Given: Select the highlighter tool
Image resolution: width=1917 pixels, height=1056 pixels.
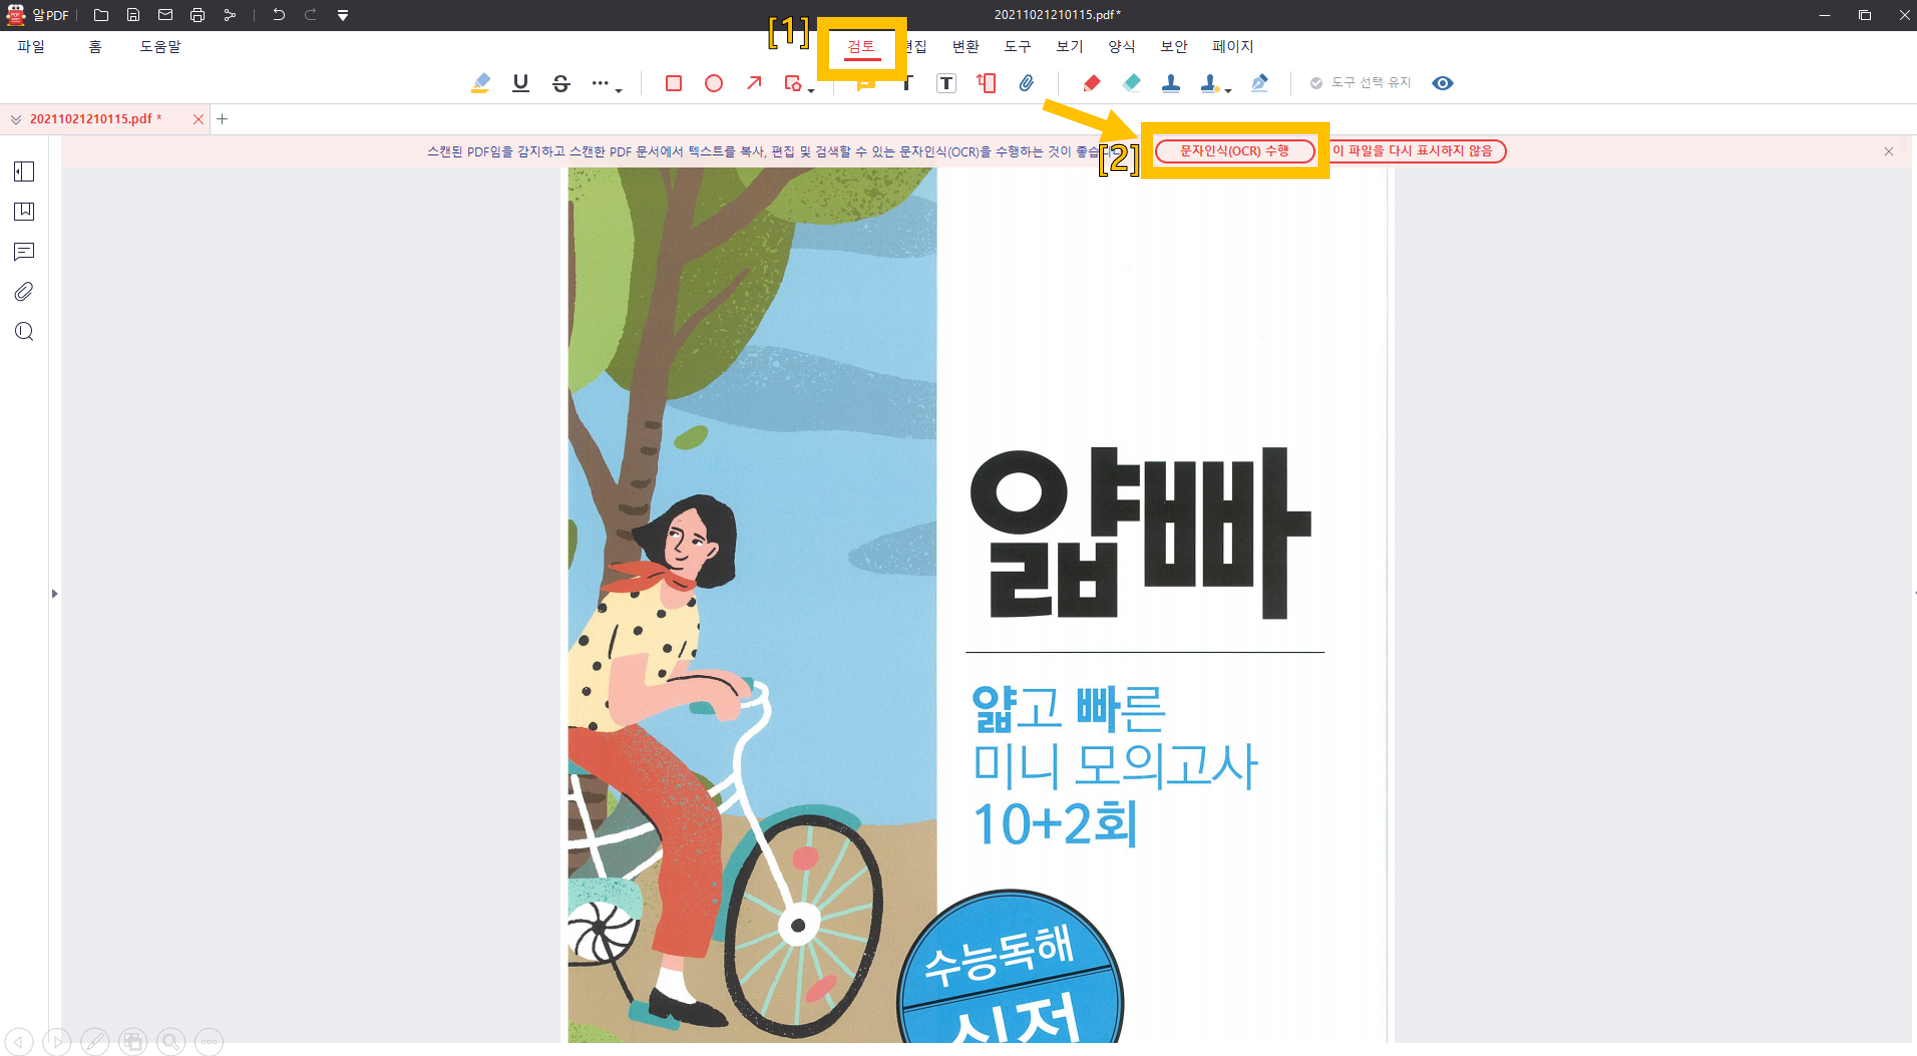Looking at the screenshot, I should click(481, 83).
